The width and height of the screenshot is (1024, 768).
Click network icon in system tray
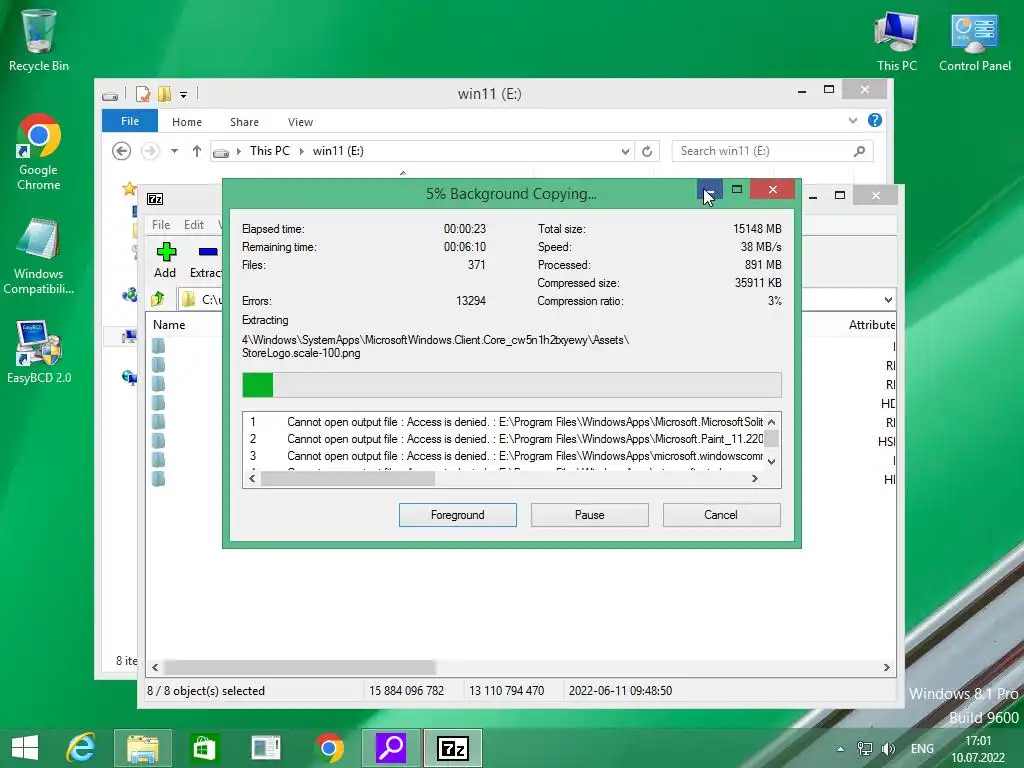[x=864, y=748]
